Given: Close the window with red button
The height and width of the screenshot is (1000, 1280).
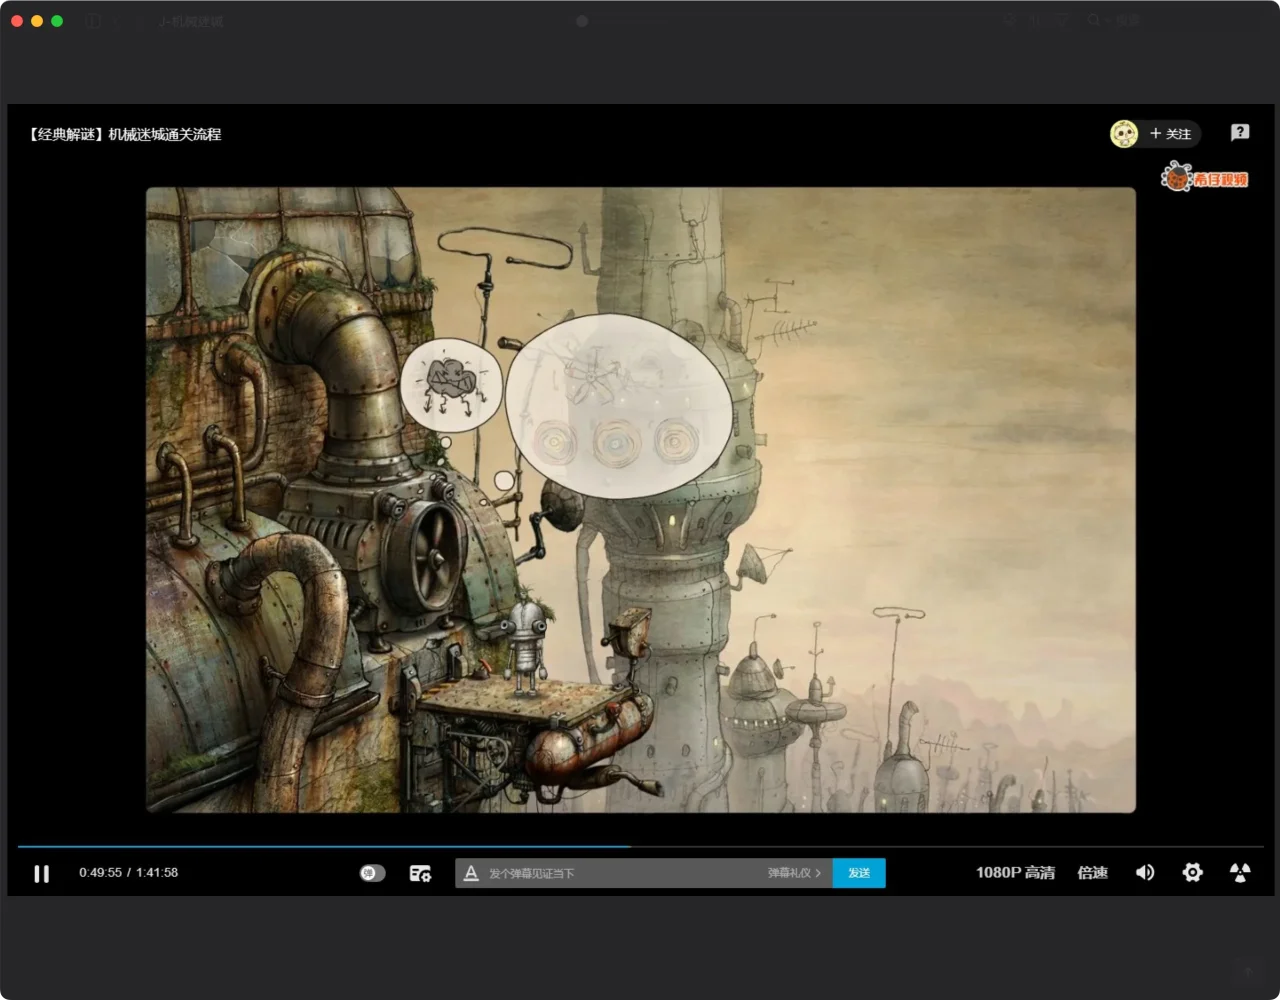Looking at the screenshot, I should (17, 21).
